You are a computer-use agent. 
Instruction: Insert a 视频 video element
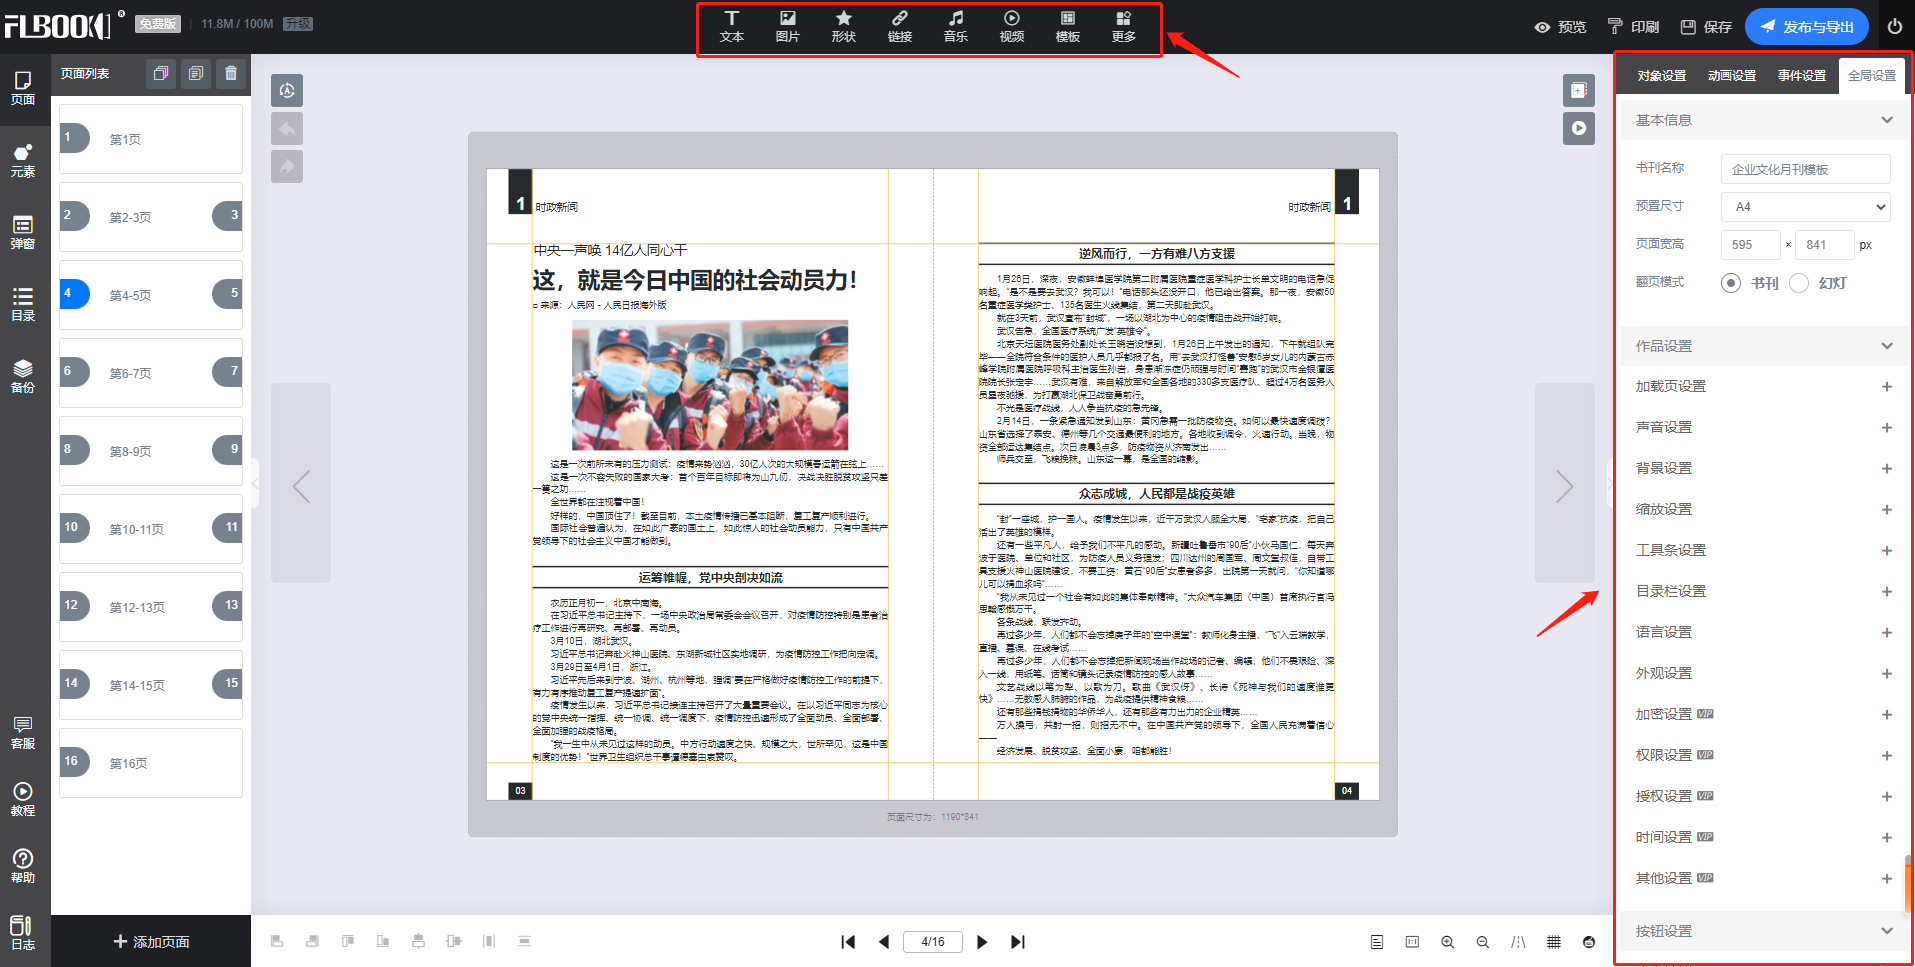click(1012, 27)
